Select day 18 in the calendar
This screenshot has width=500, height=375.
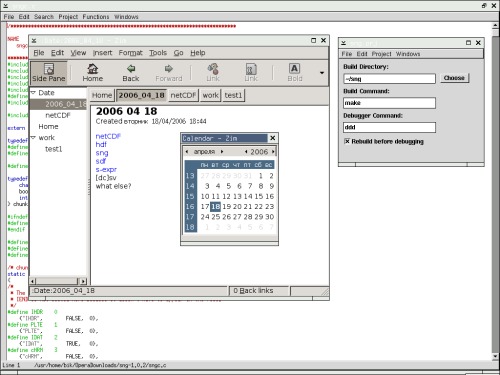(216, 206)
